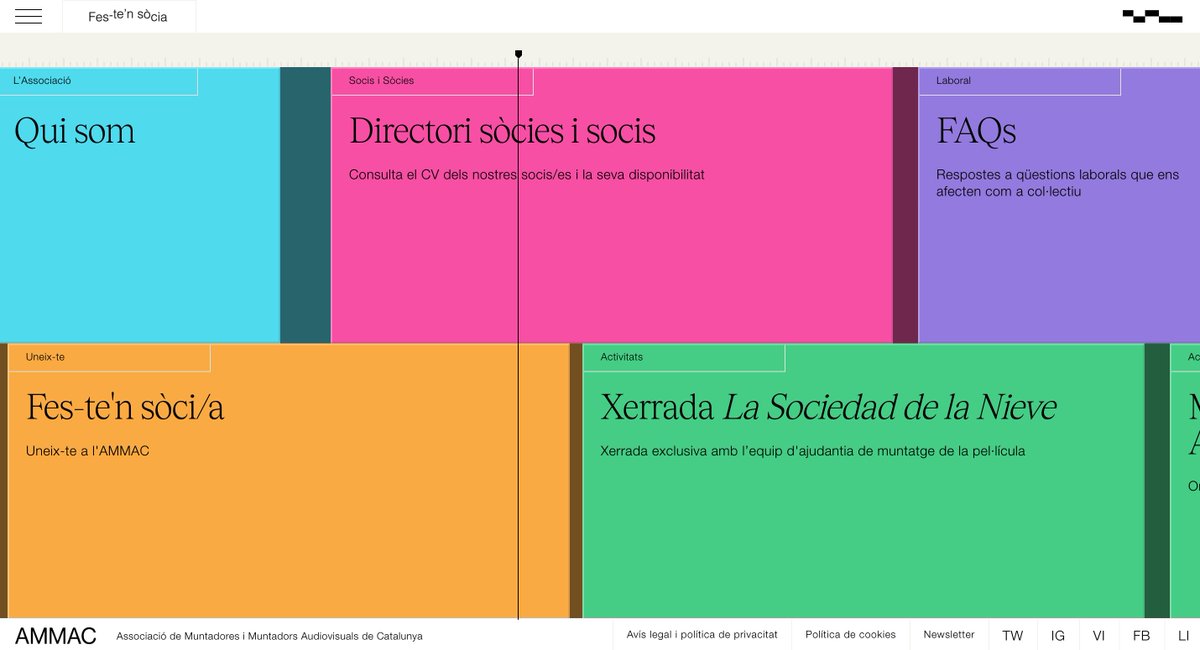This screenshot has width=1200, height=650.
Task: Open the FAQs heading
Action: (x=976, y=131)
